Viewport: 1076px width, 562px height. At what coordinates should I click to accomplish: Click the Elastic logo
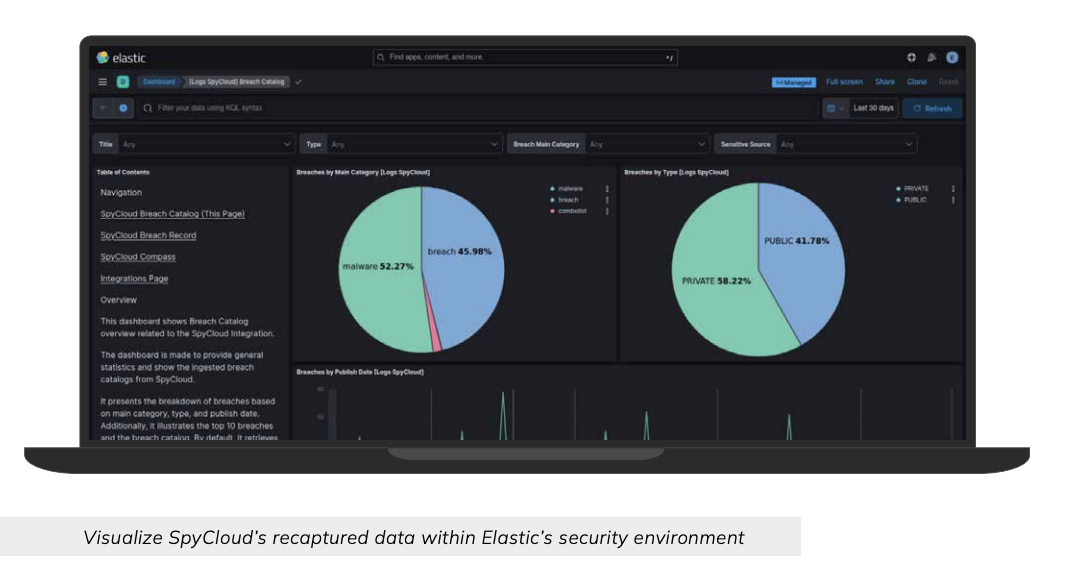click(121, 58)
